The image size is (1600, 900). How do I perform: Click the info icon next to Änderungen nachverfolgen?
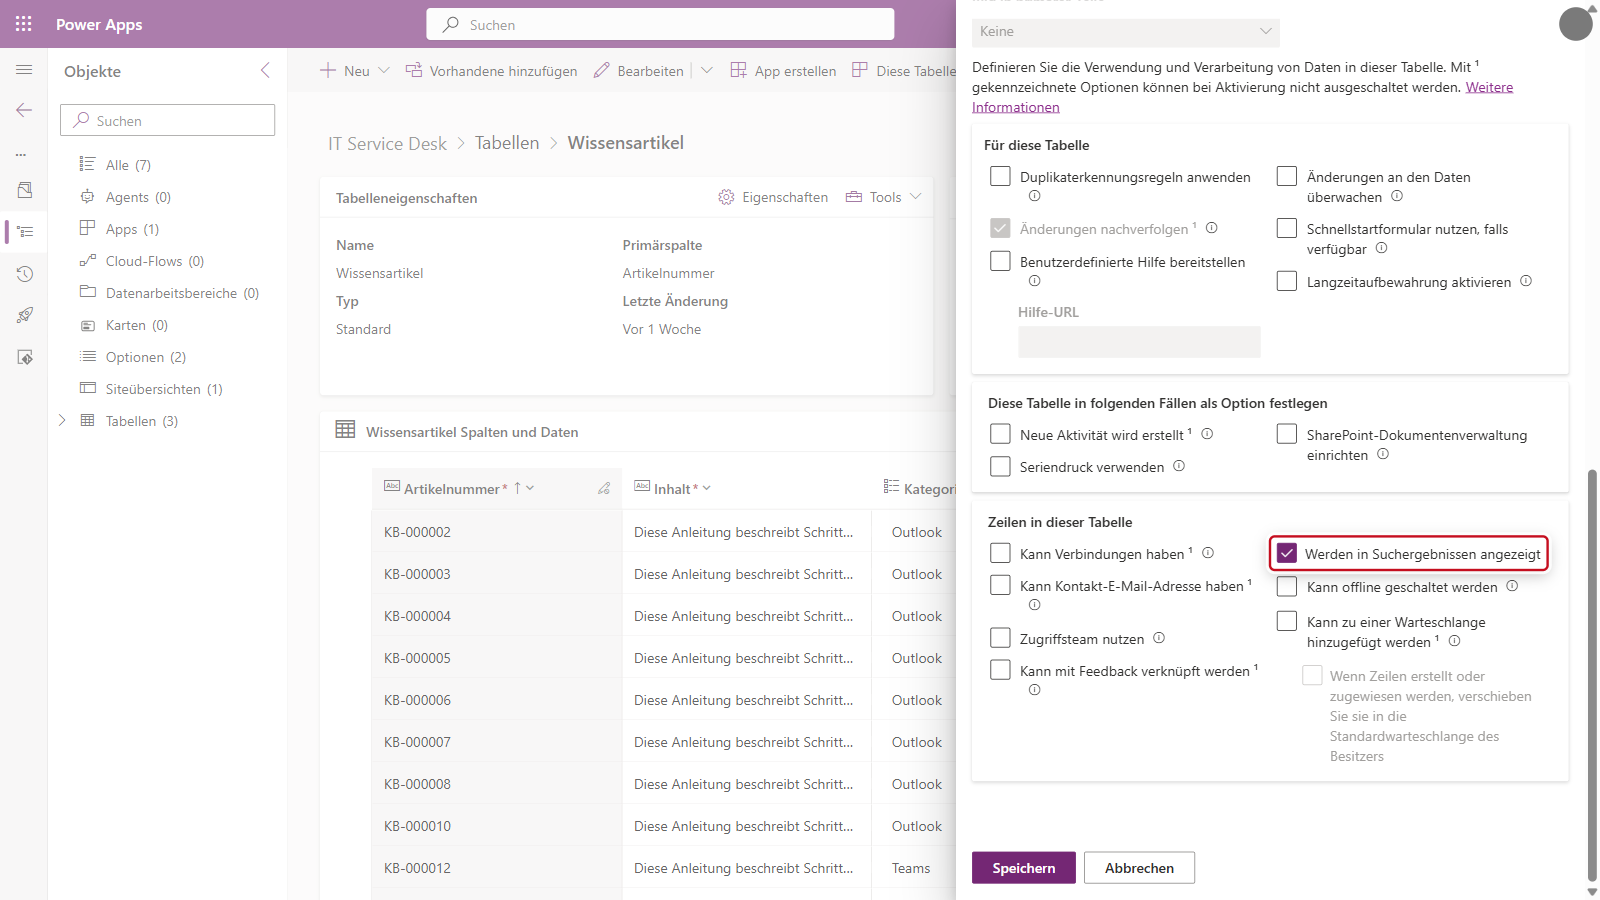[1212, 228]
